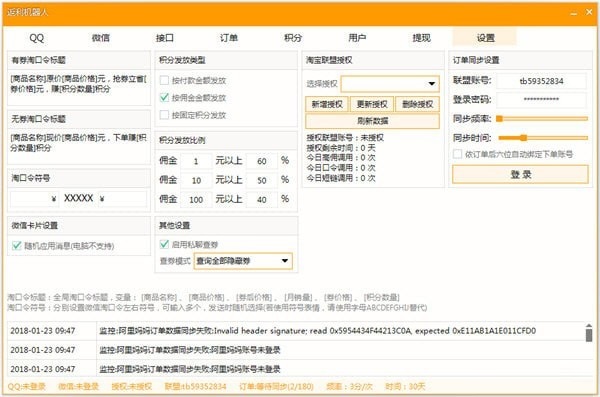Viewport: 600px width, 397px height.
Task: Select the log row with Invalid header signature
Action: coord(296,331)
